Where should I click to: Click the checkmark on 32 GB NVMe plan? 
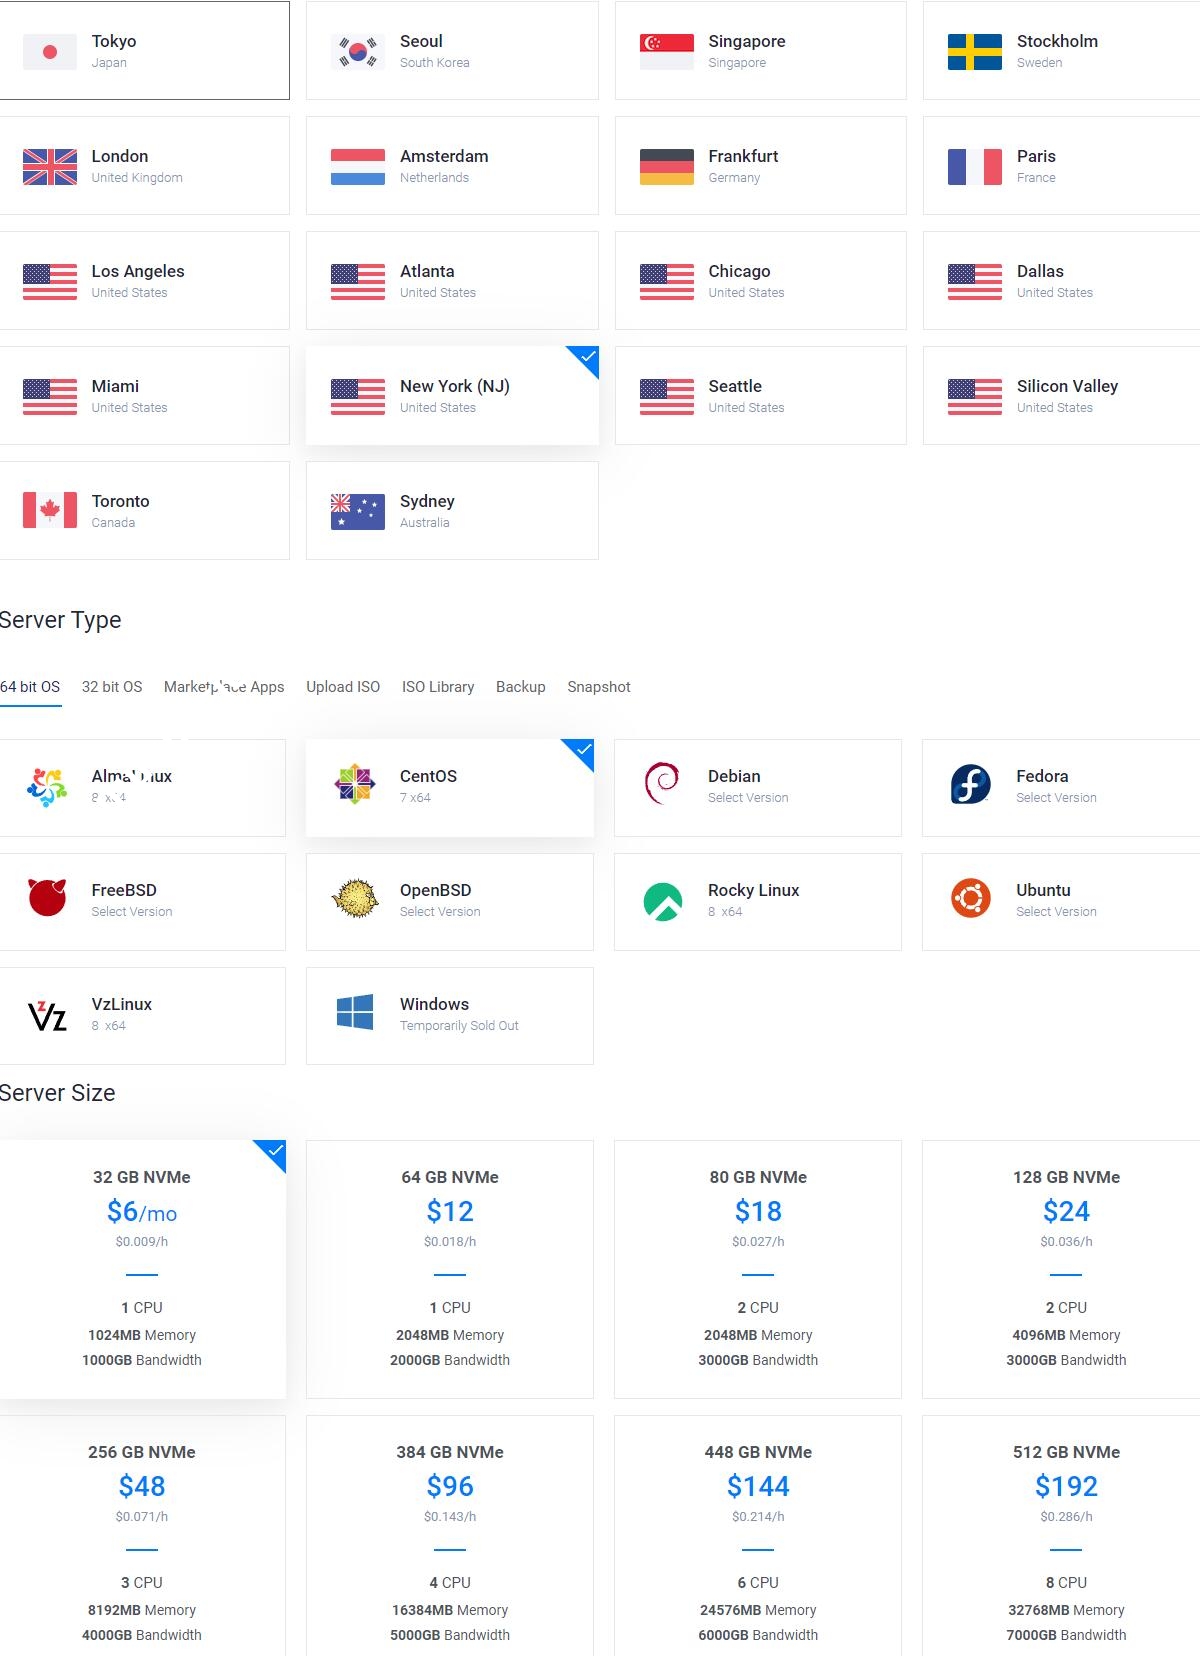276,1150
